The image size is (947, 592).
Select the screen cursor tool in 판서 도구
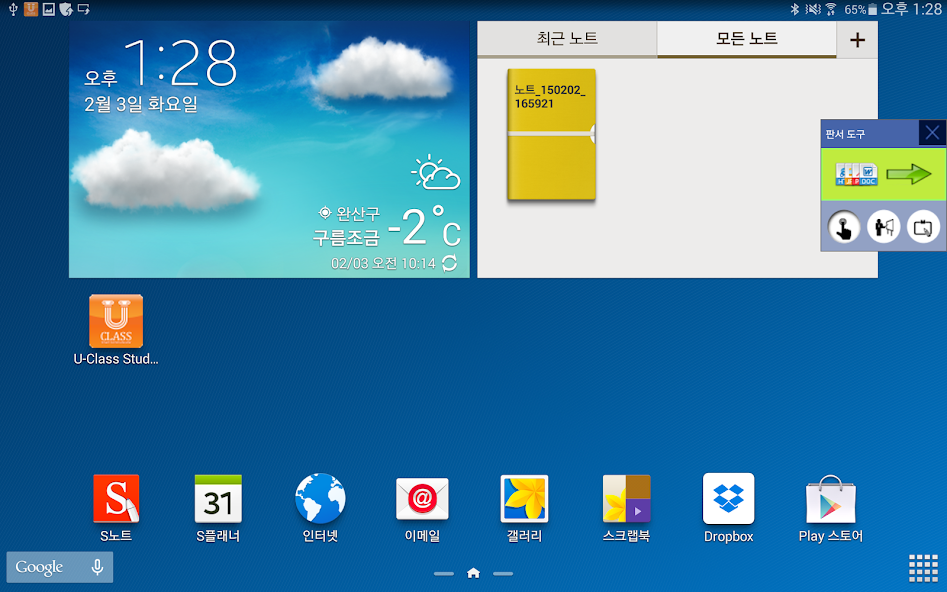(x=923, y=227)
